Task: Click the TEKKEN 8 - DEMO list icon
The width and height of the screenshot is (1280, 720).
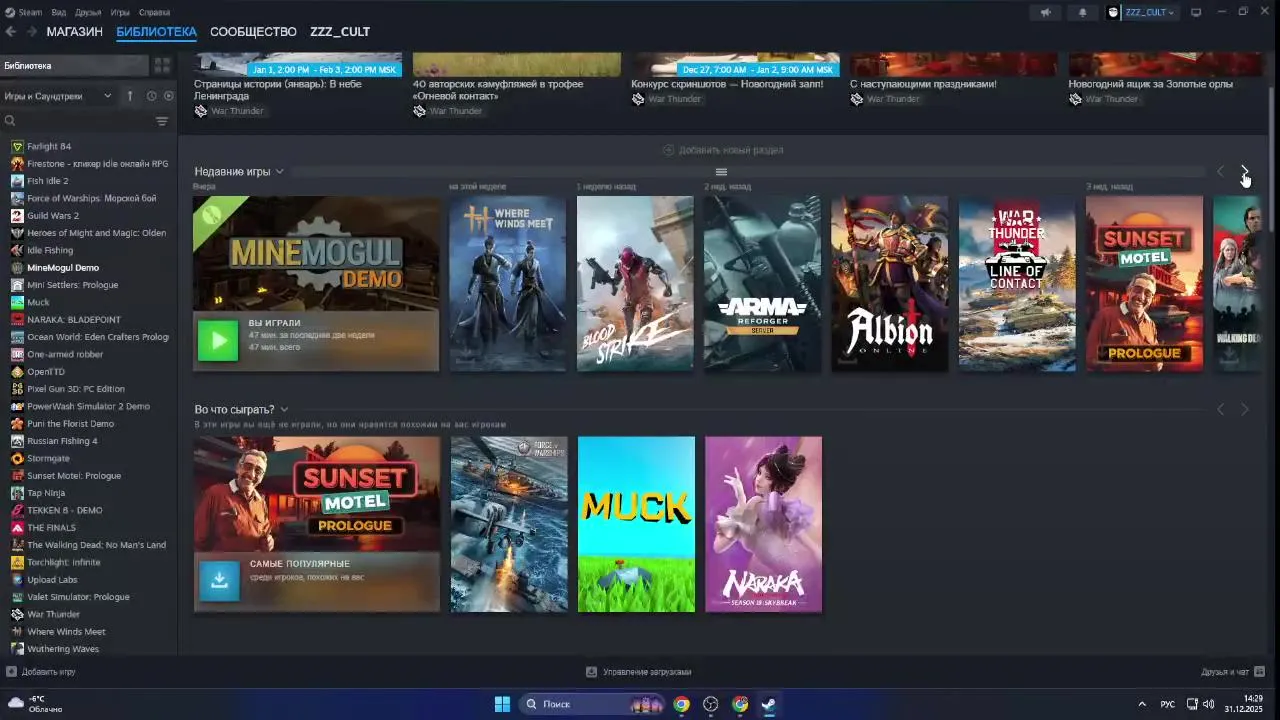Action: 17,510
